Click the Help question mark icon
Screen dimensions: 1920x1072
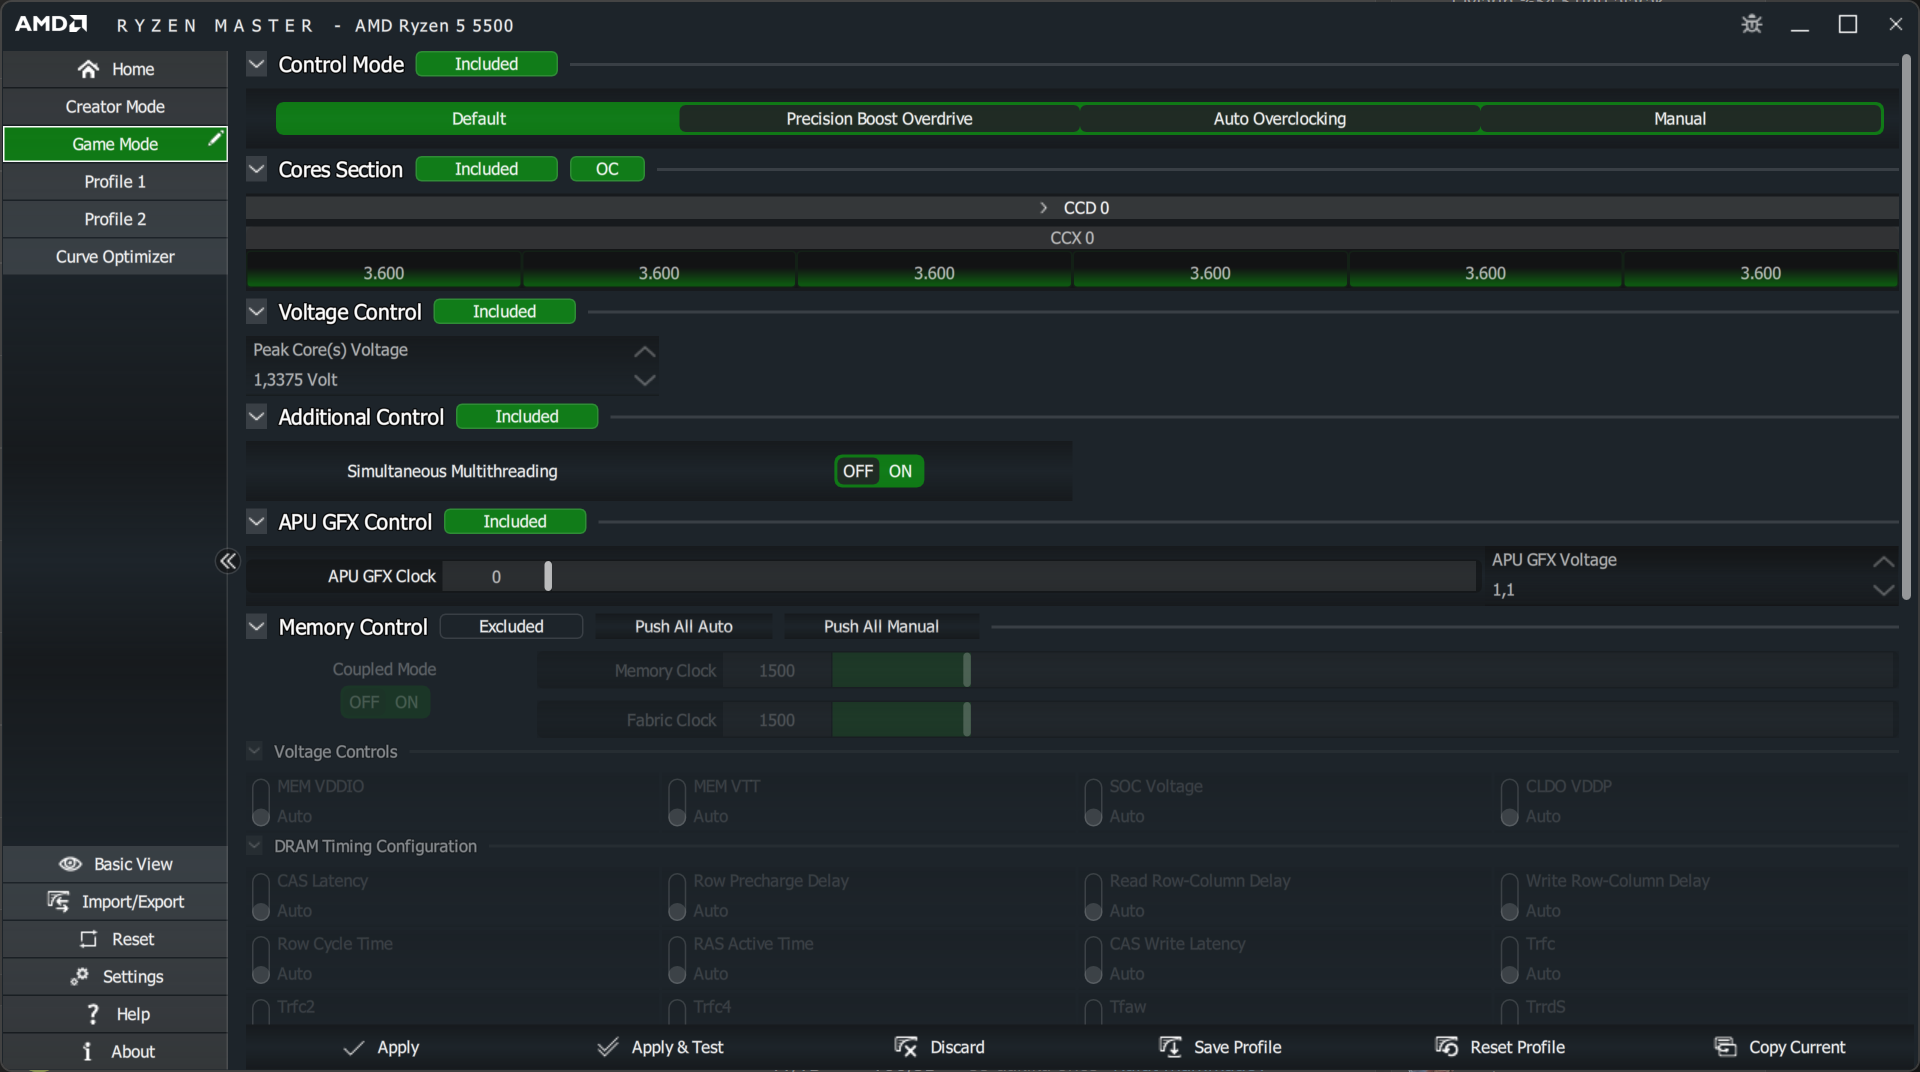click(x=93, y=1014)
